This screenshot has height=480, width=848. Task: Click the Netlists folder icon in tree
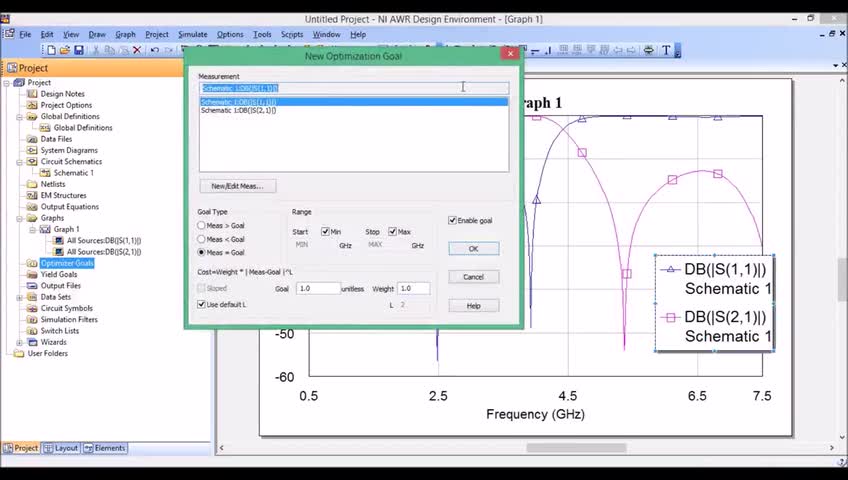pos(32,184)
